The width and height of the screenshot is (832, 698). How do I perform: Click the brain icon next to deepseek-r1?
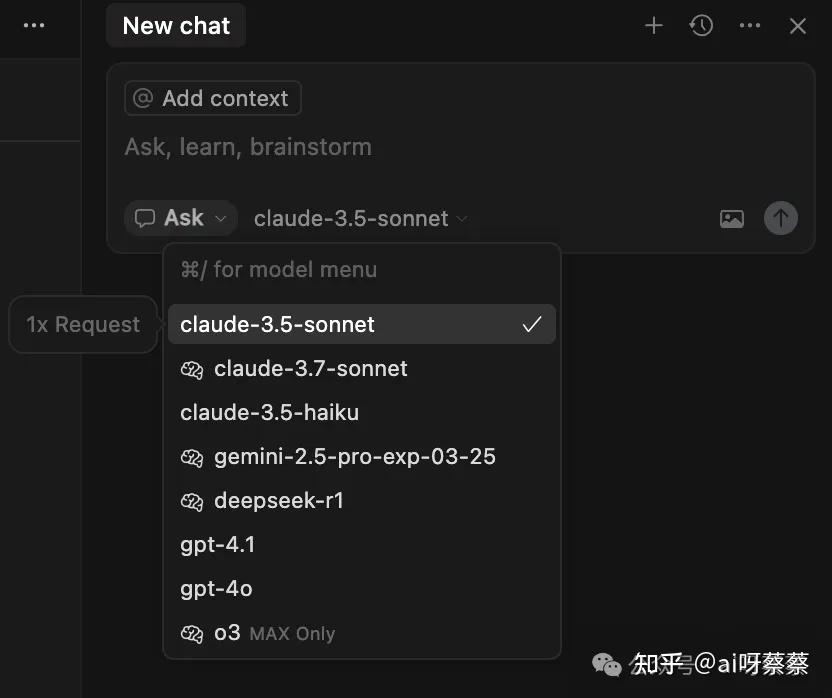(191, 500)
